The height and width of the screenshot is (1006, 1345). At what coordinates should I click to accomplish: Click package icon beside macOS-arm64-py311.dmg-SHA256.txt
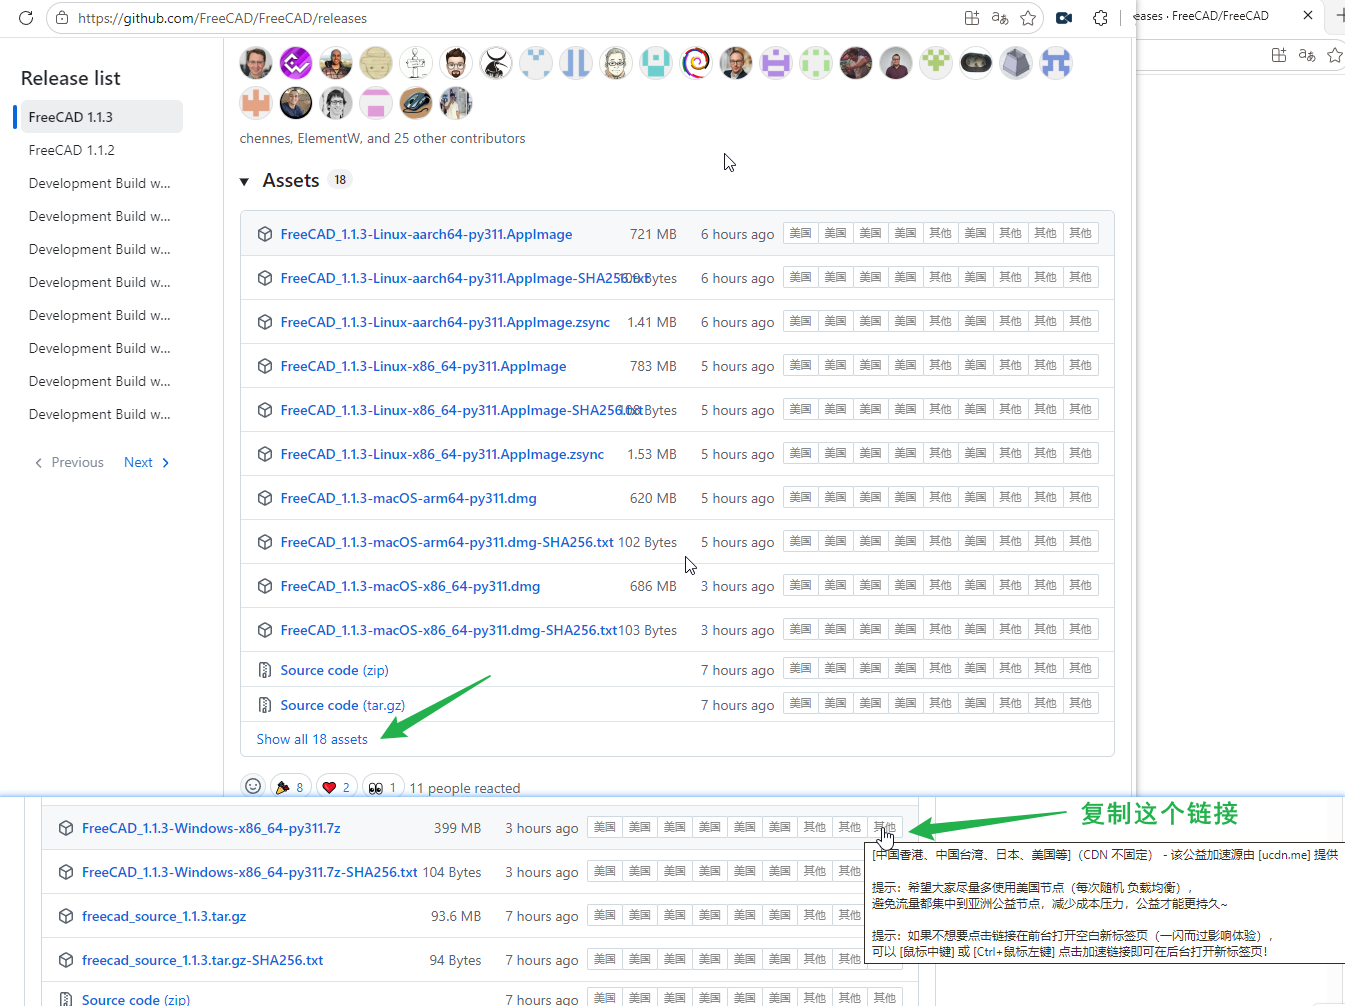[x=265, y=542]
